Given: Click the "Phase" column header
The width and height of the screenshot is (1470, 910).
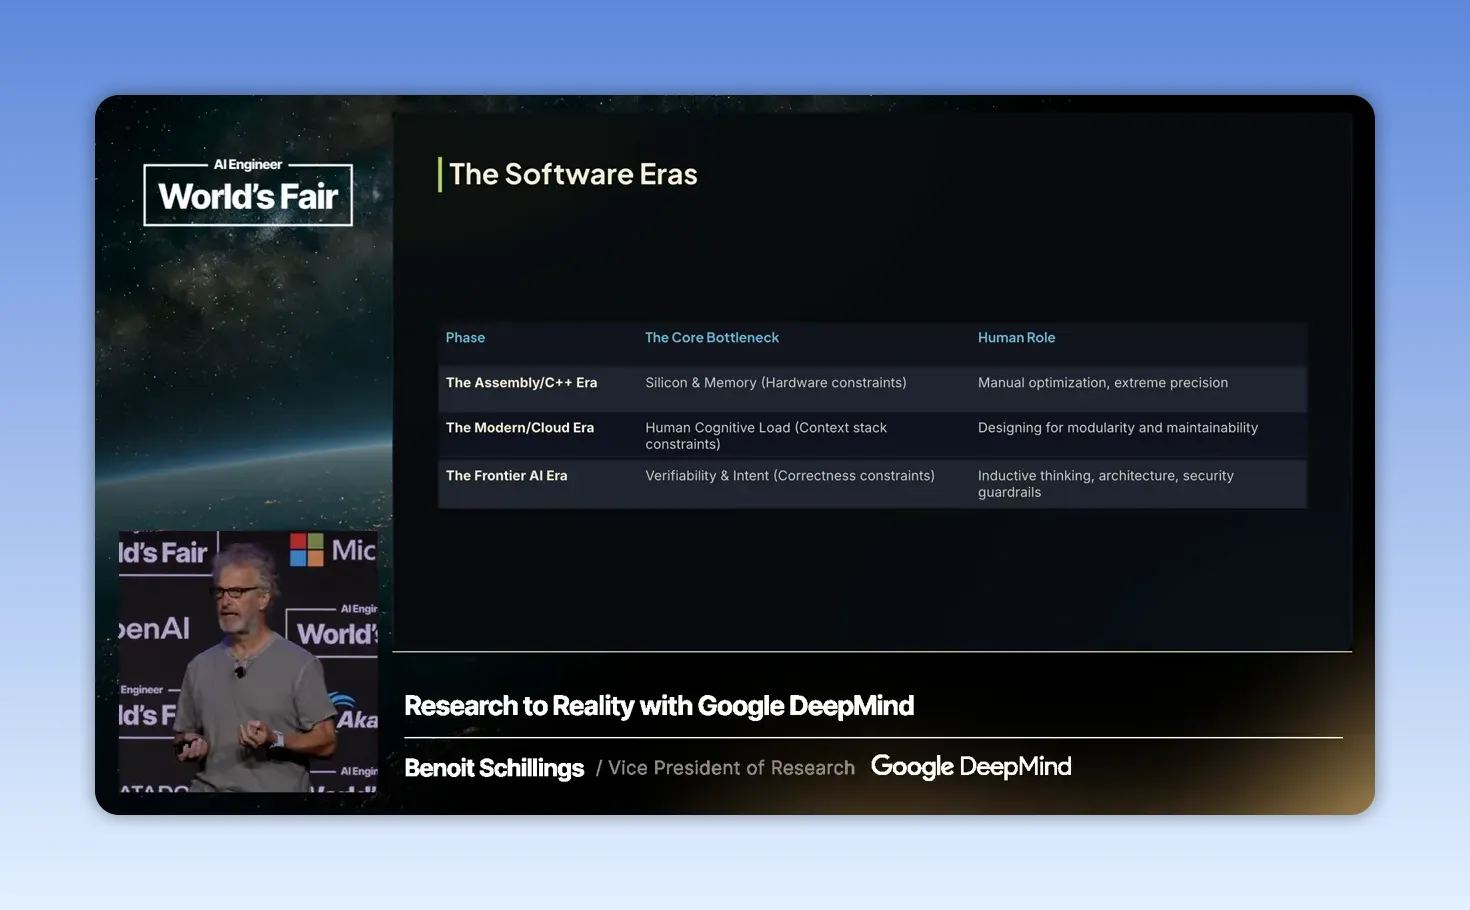Looking at the screenshot, I should 465,338.
